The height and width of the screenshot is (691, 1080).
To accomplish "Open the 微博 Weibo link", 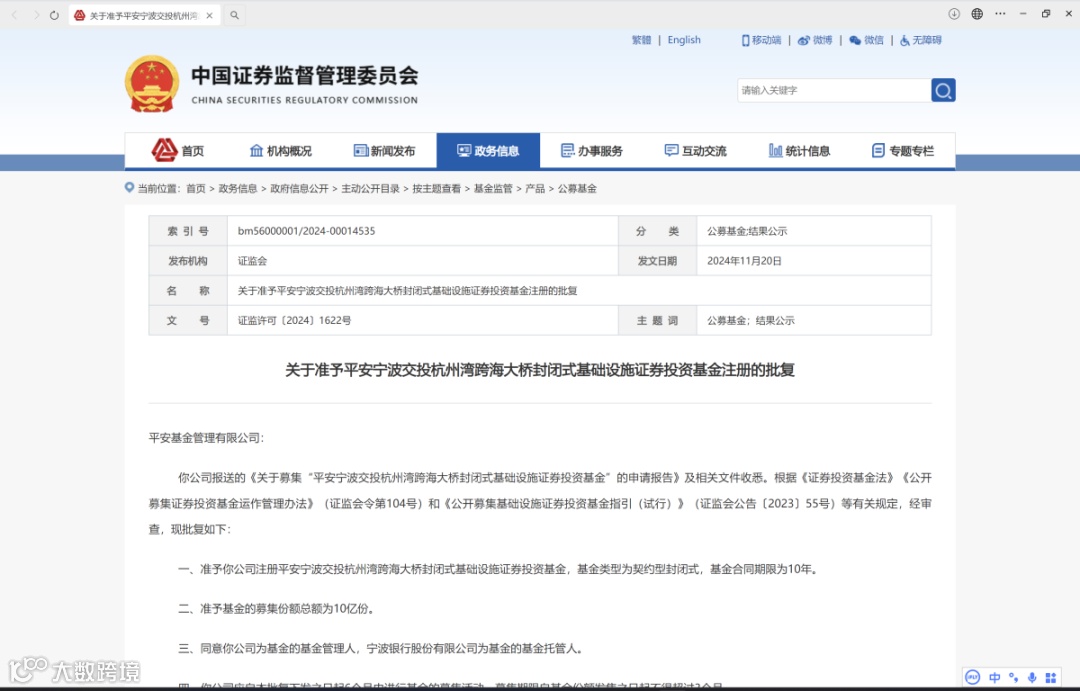I will (815, 40).
